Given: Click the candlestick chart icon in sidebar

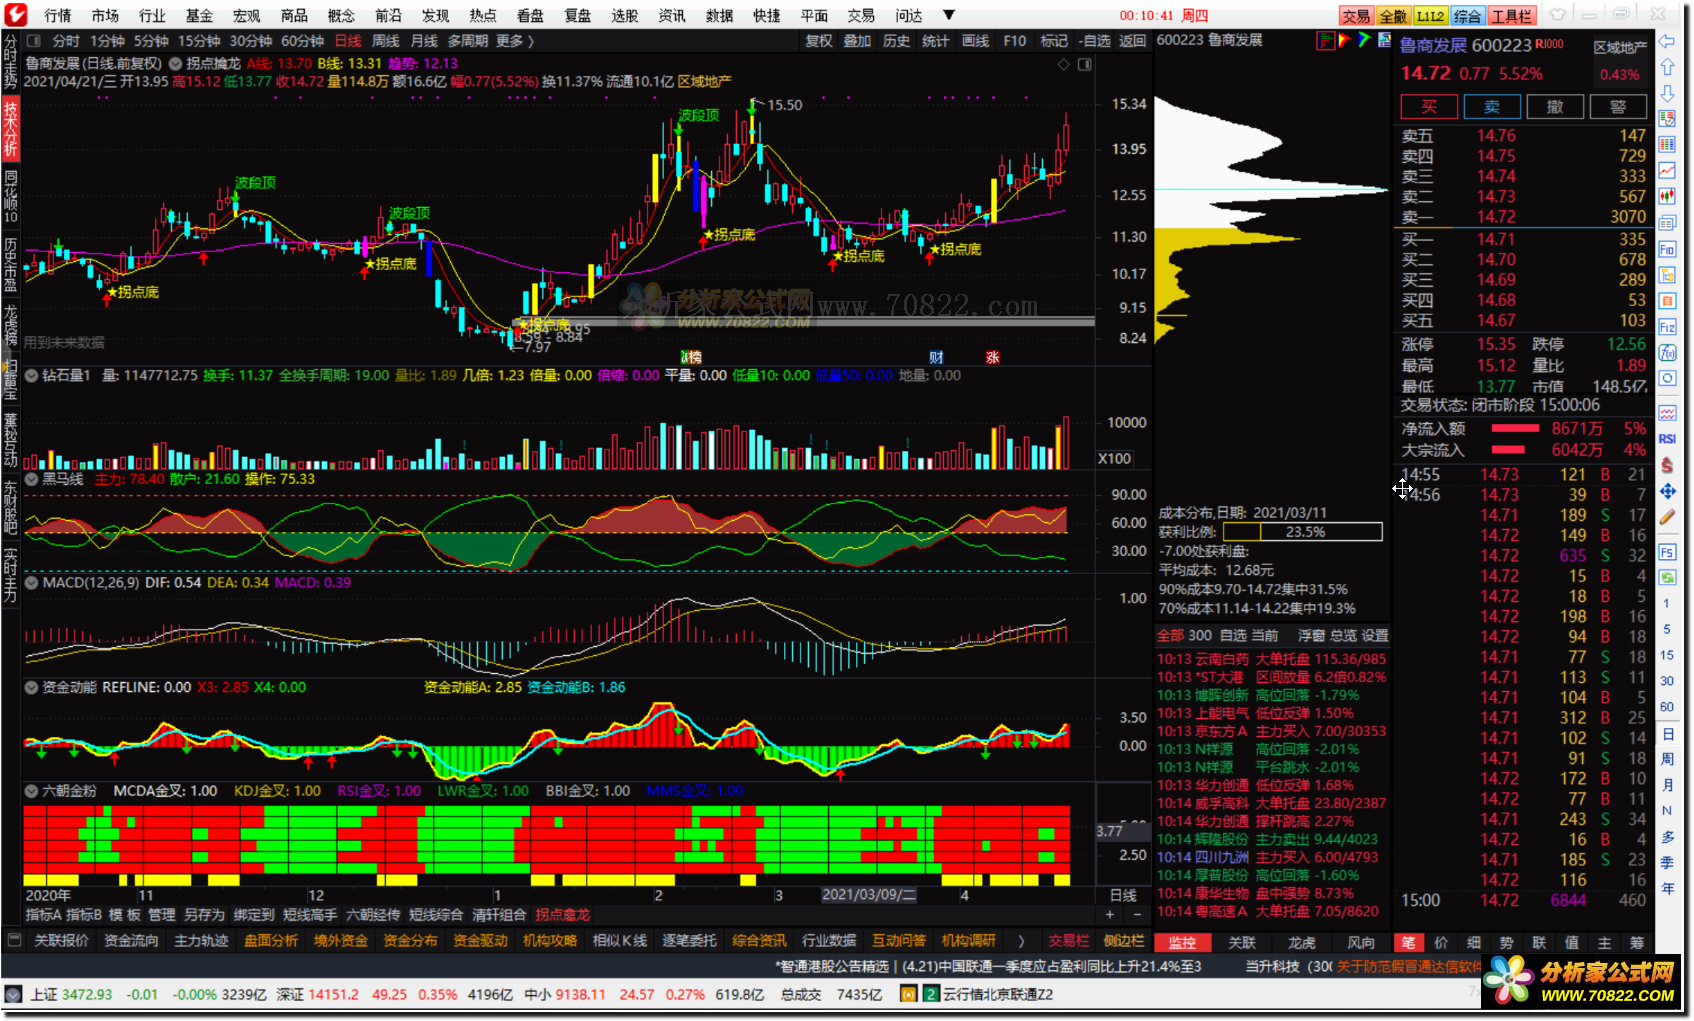Looking at the screenshot, I should coord(1667,197).
